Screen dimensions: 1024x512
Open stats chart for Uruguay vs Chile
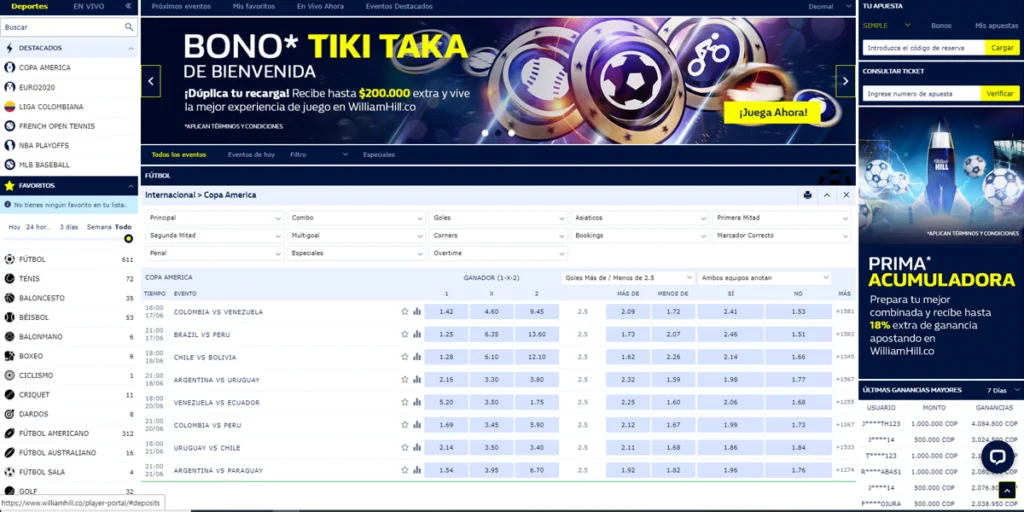click(x=417, y=448)
